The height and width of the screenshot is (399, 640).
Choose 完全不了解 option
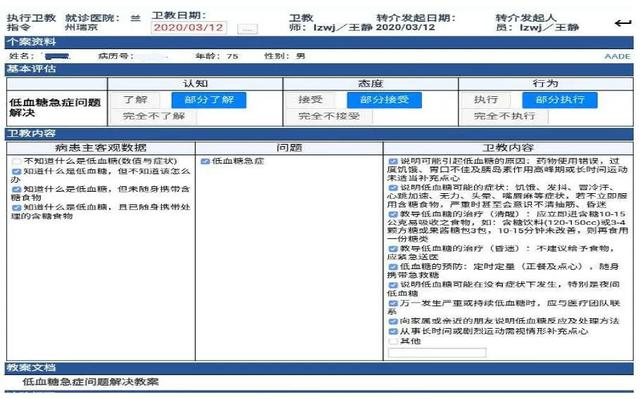tap(154, 116)
